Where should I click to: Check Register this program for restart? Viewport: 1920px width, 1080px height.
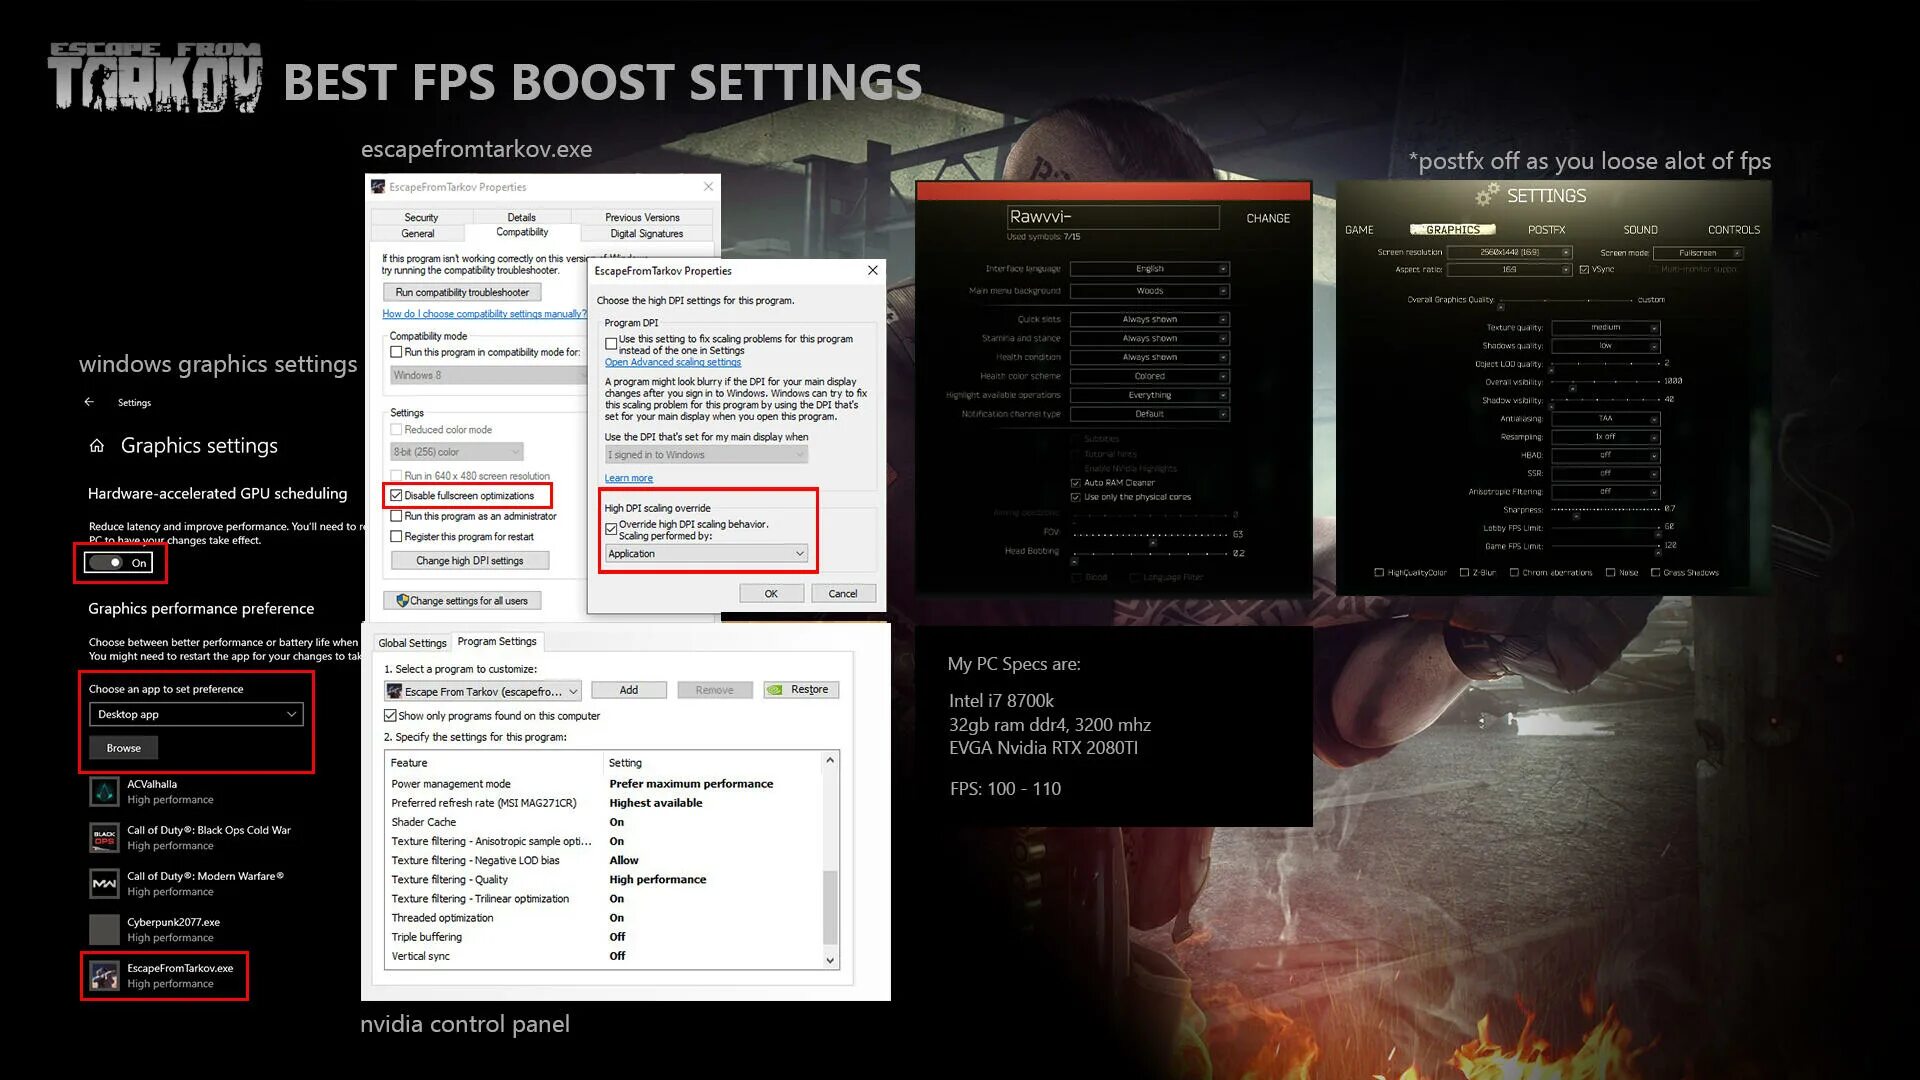396,537
